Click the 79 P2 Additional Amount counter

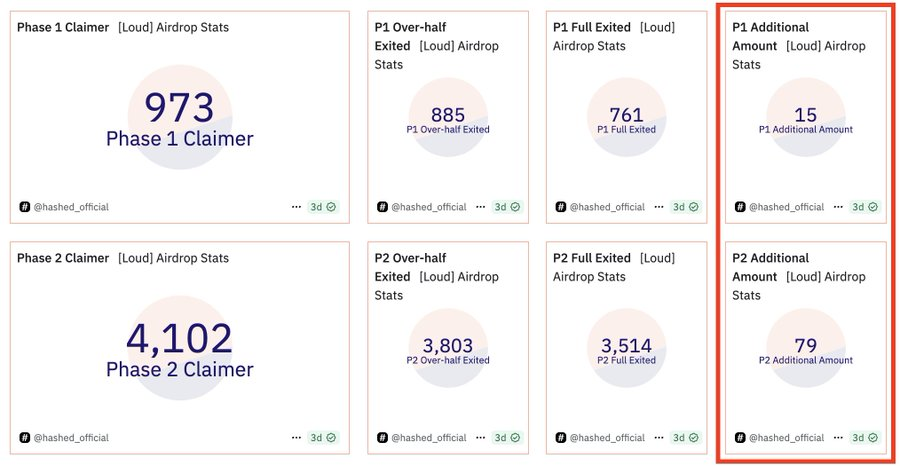tap(805, 346)
